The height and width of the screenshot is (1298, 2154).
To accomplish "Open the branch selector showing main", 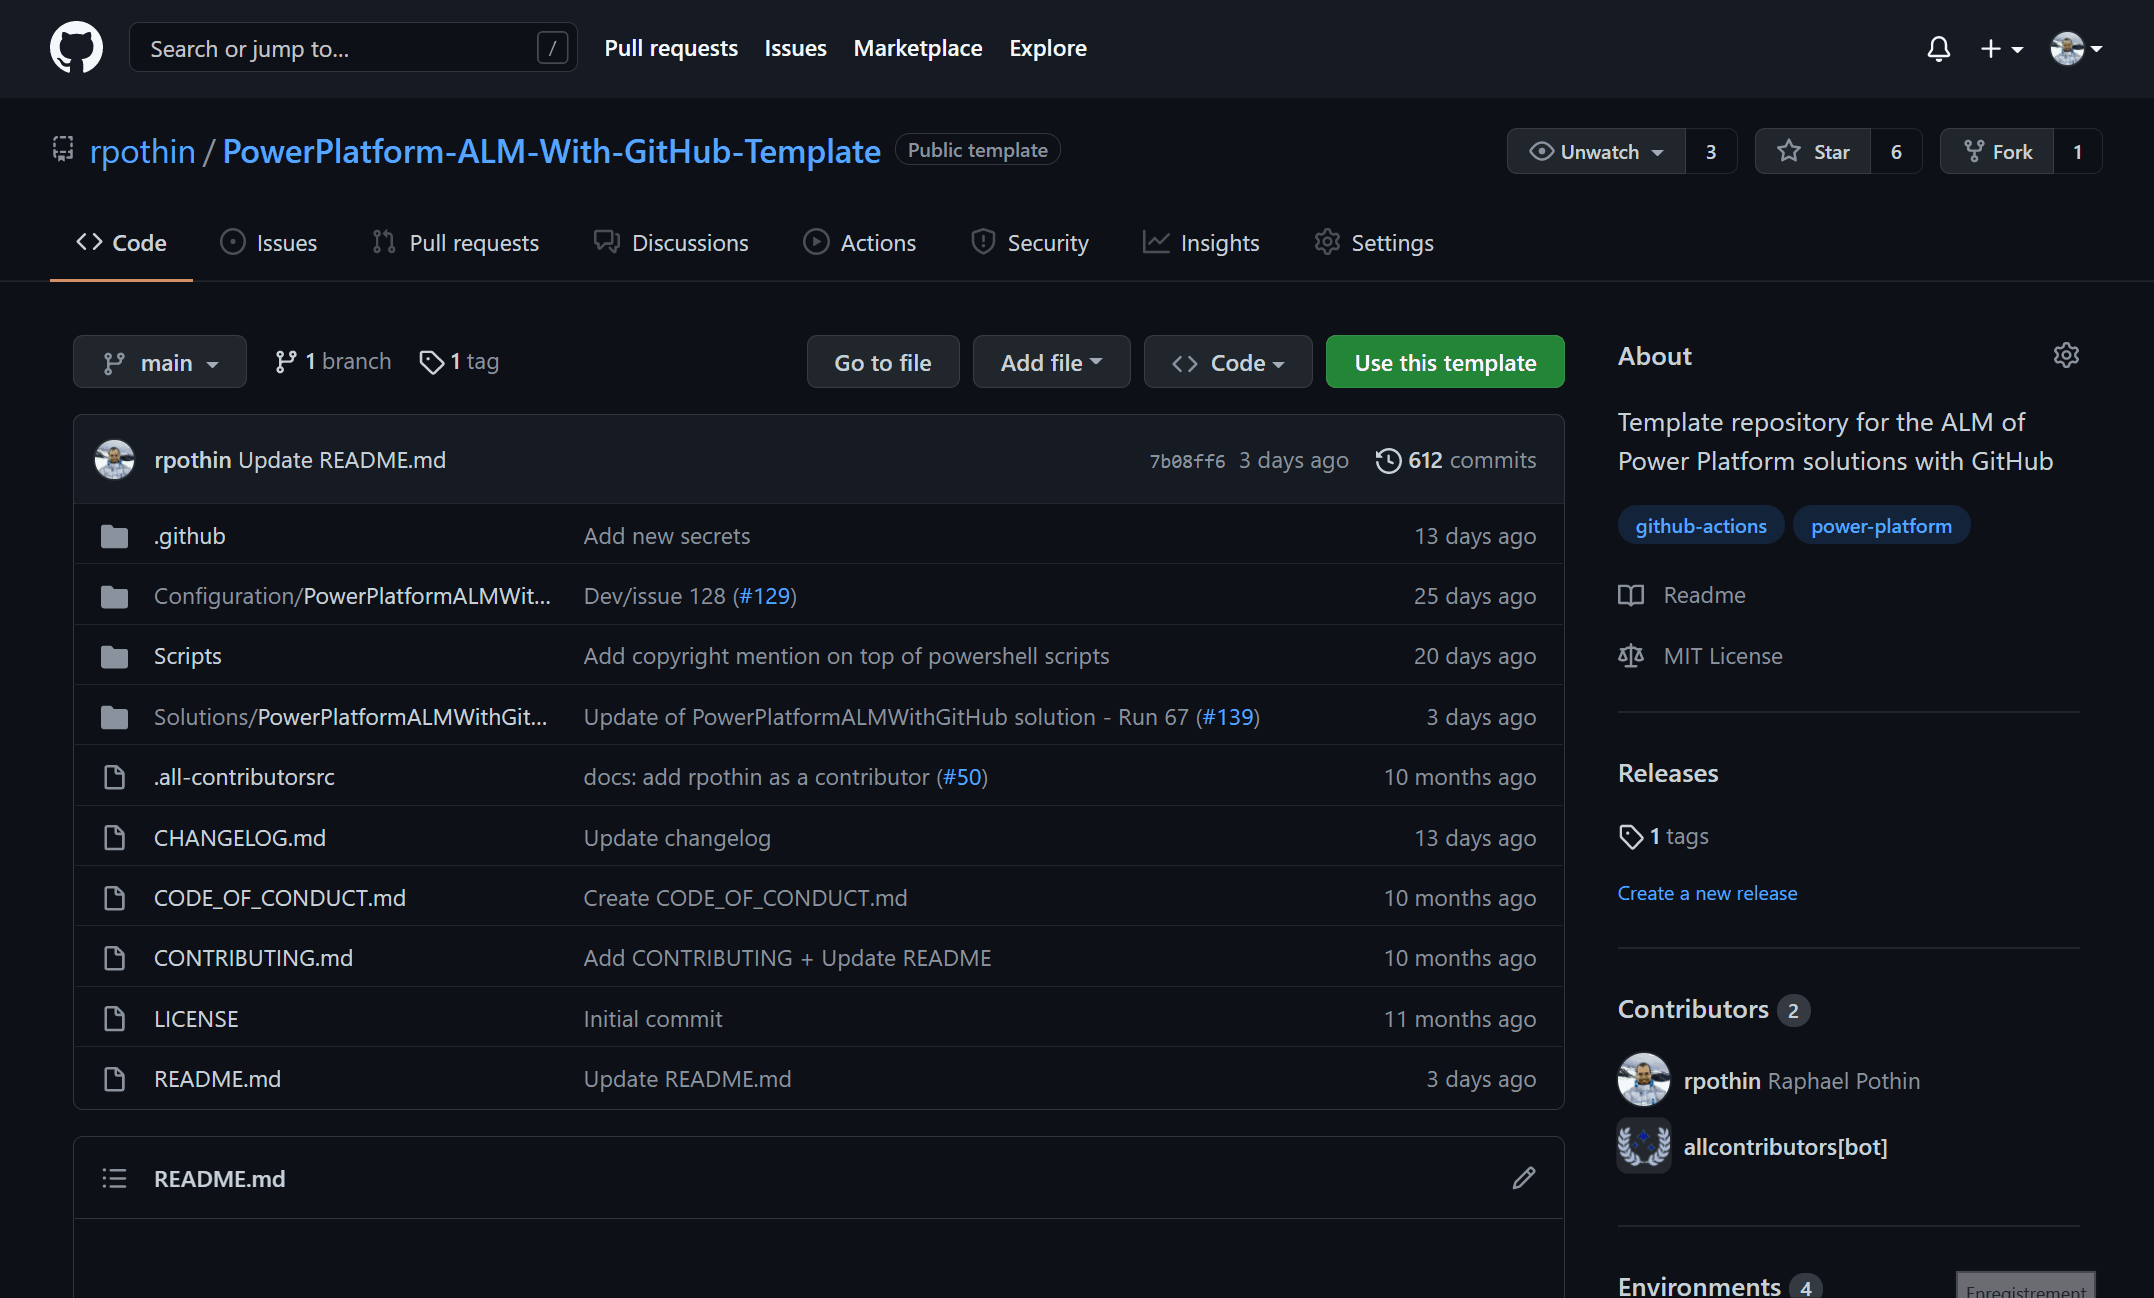I will pyautogui.click(x=159, y=361).
